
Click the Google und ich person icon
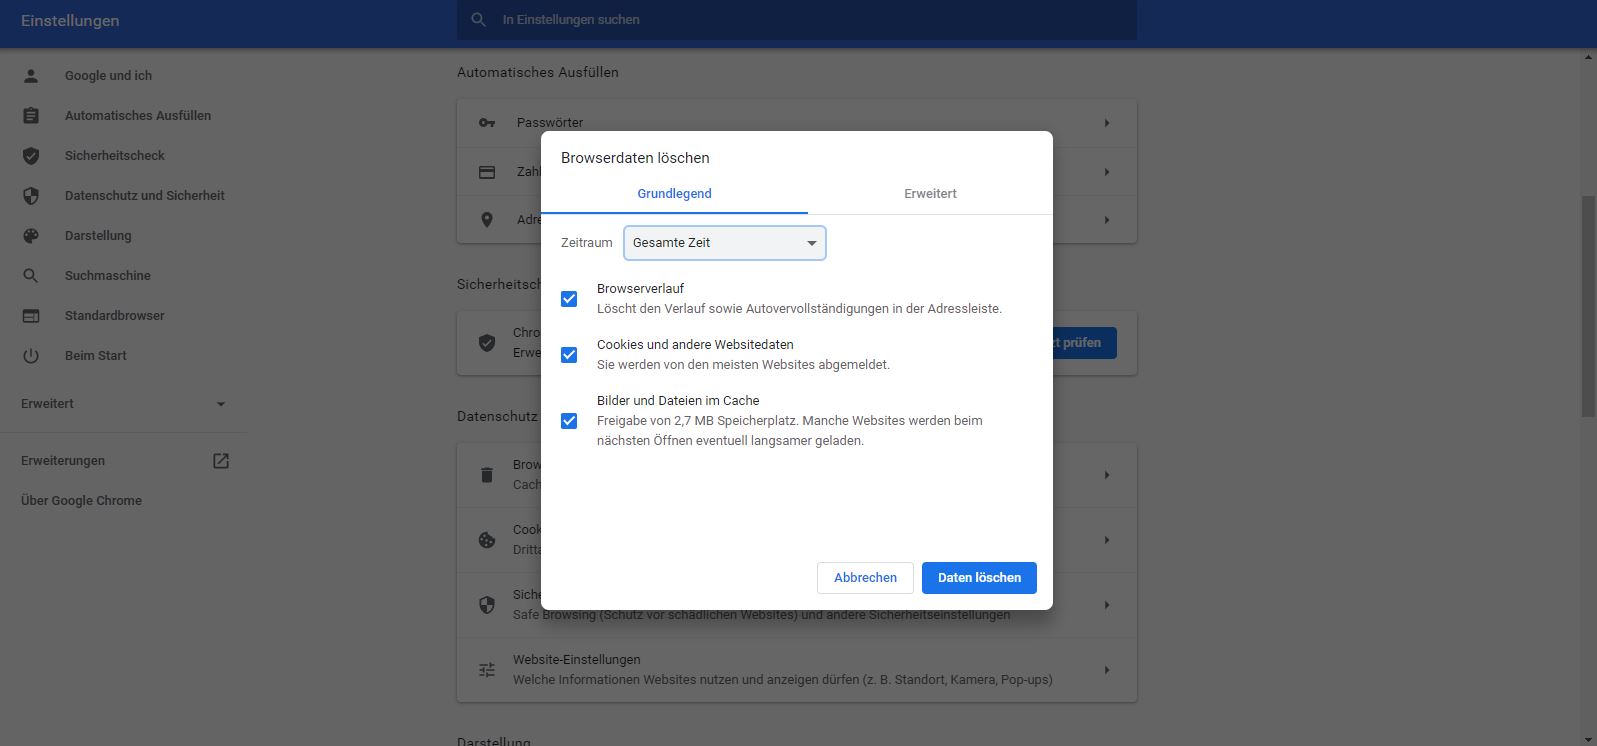[x=31, y=76]
